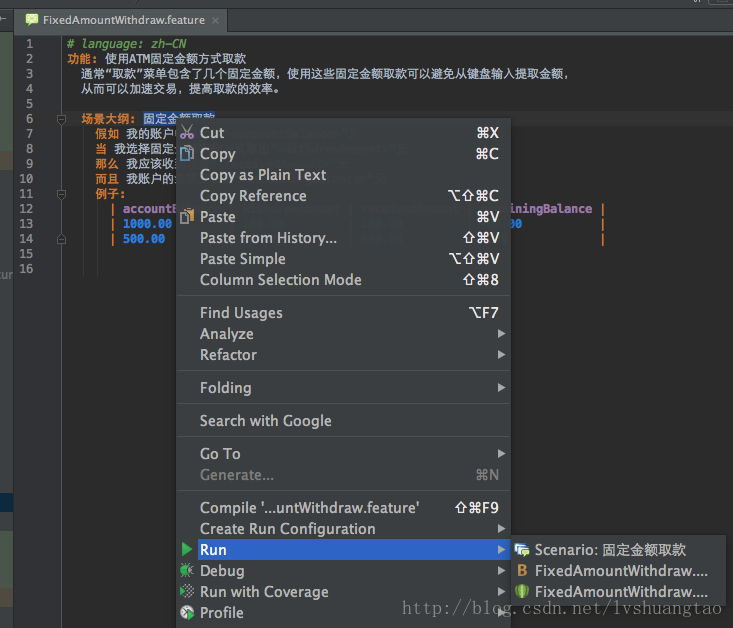Open the Folding submenu
The image size is (733, 628).
coord(344,388)
